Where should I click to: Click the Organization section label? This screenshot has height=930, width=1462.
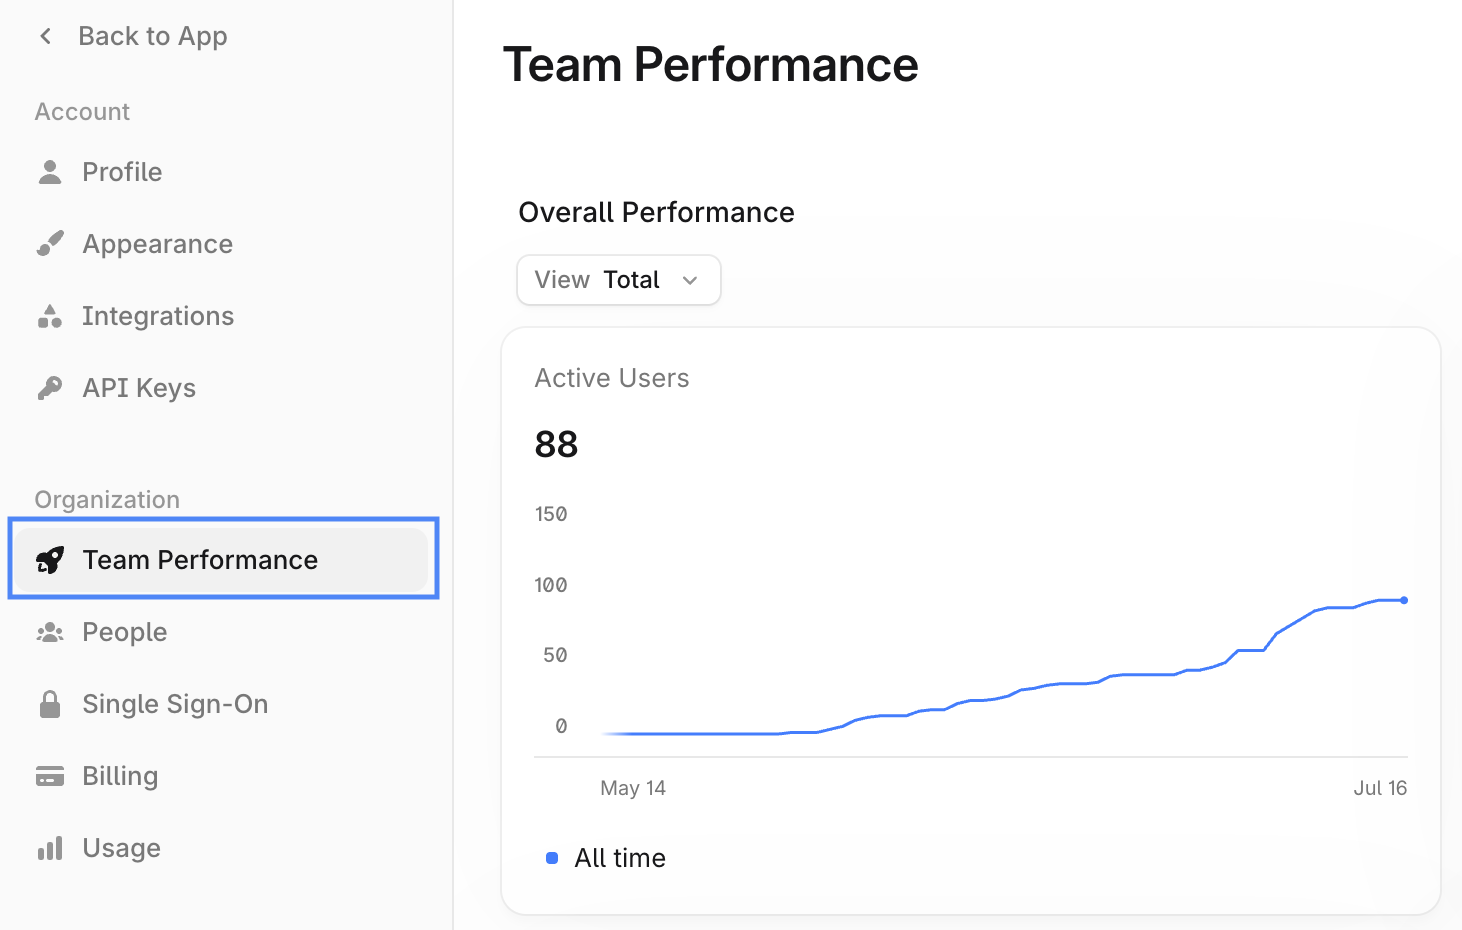(x=108, y=500)
